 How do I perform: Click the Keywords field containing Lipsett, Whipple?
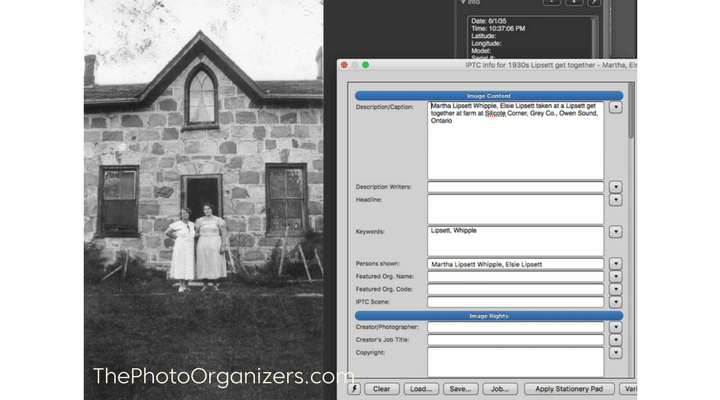pos(516,241)
